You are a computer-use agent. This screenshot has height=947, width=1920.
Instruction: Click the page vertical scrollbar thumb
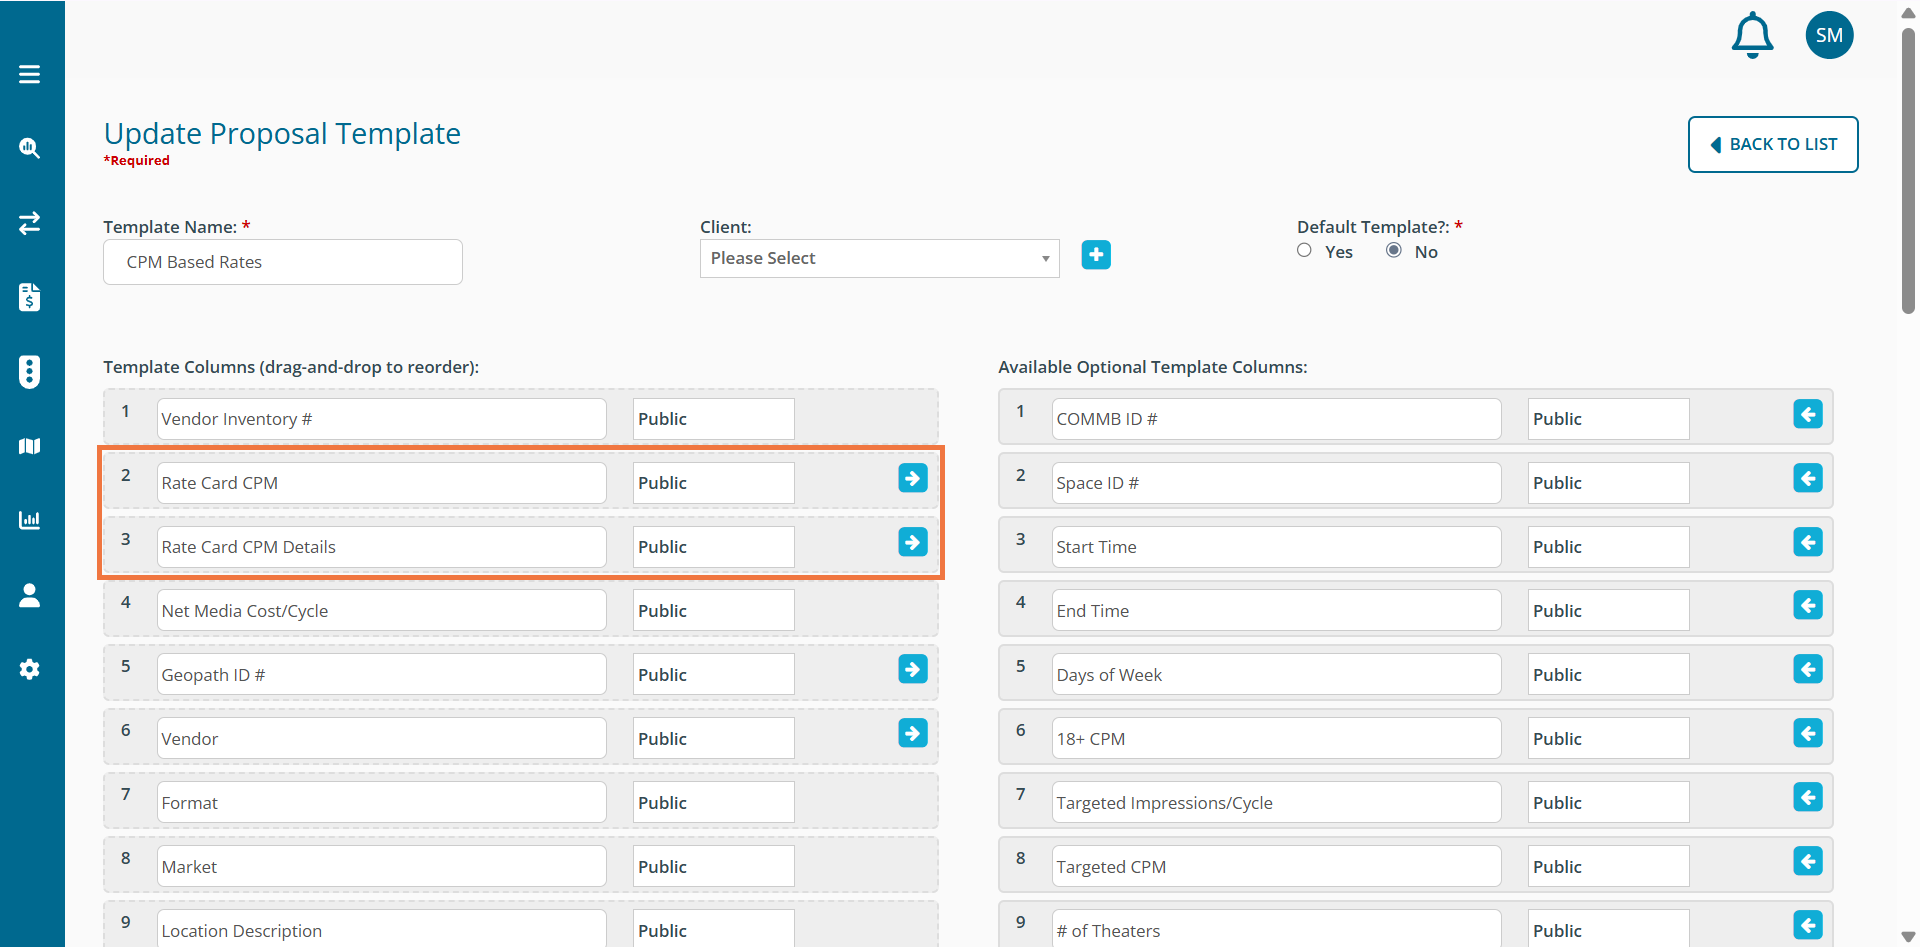coord(1908,170)
